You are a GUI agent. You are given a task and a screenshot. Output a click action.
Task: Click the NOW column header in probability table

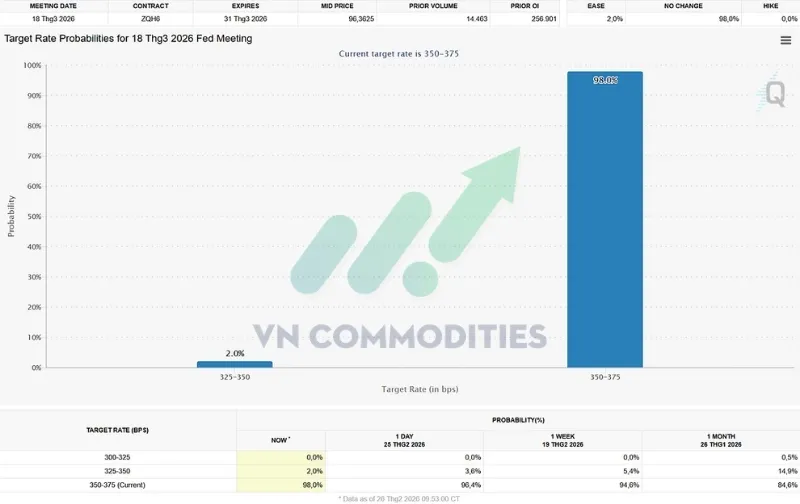pyautogui.click(x=281, y=440)
